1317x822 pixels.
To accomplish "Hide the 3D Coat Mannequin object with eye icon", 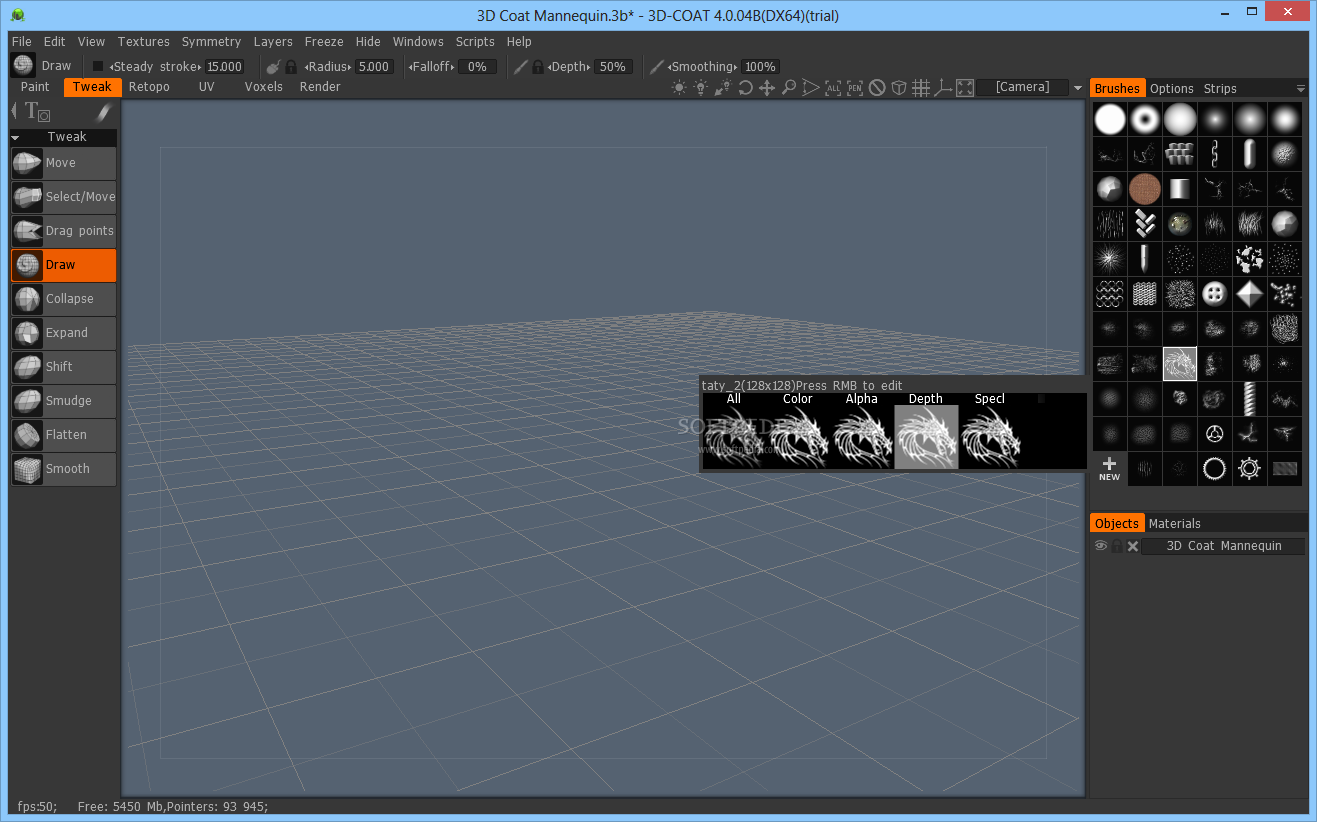I will [x=1101, y=546].
